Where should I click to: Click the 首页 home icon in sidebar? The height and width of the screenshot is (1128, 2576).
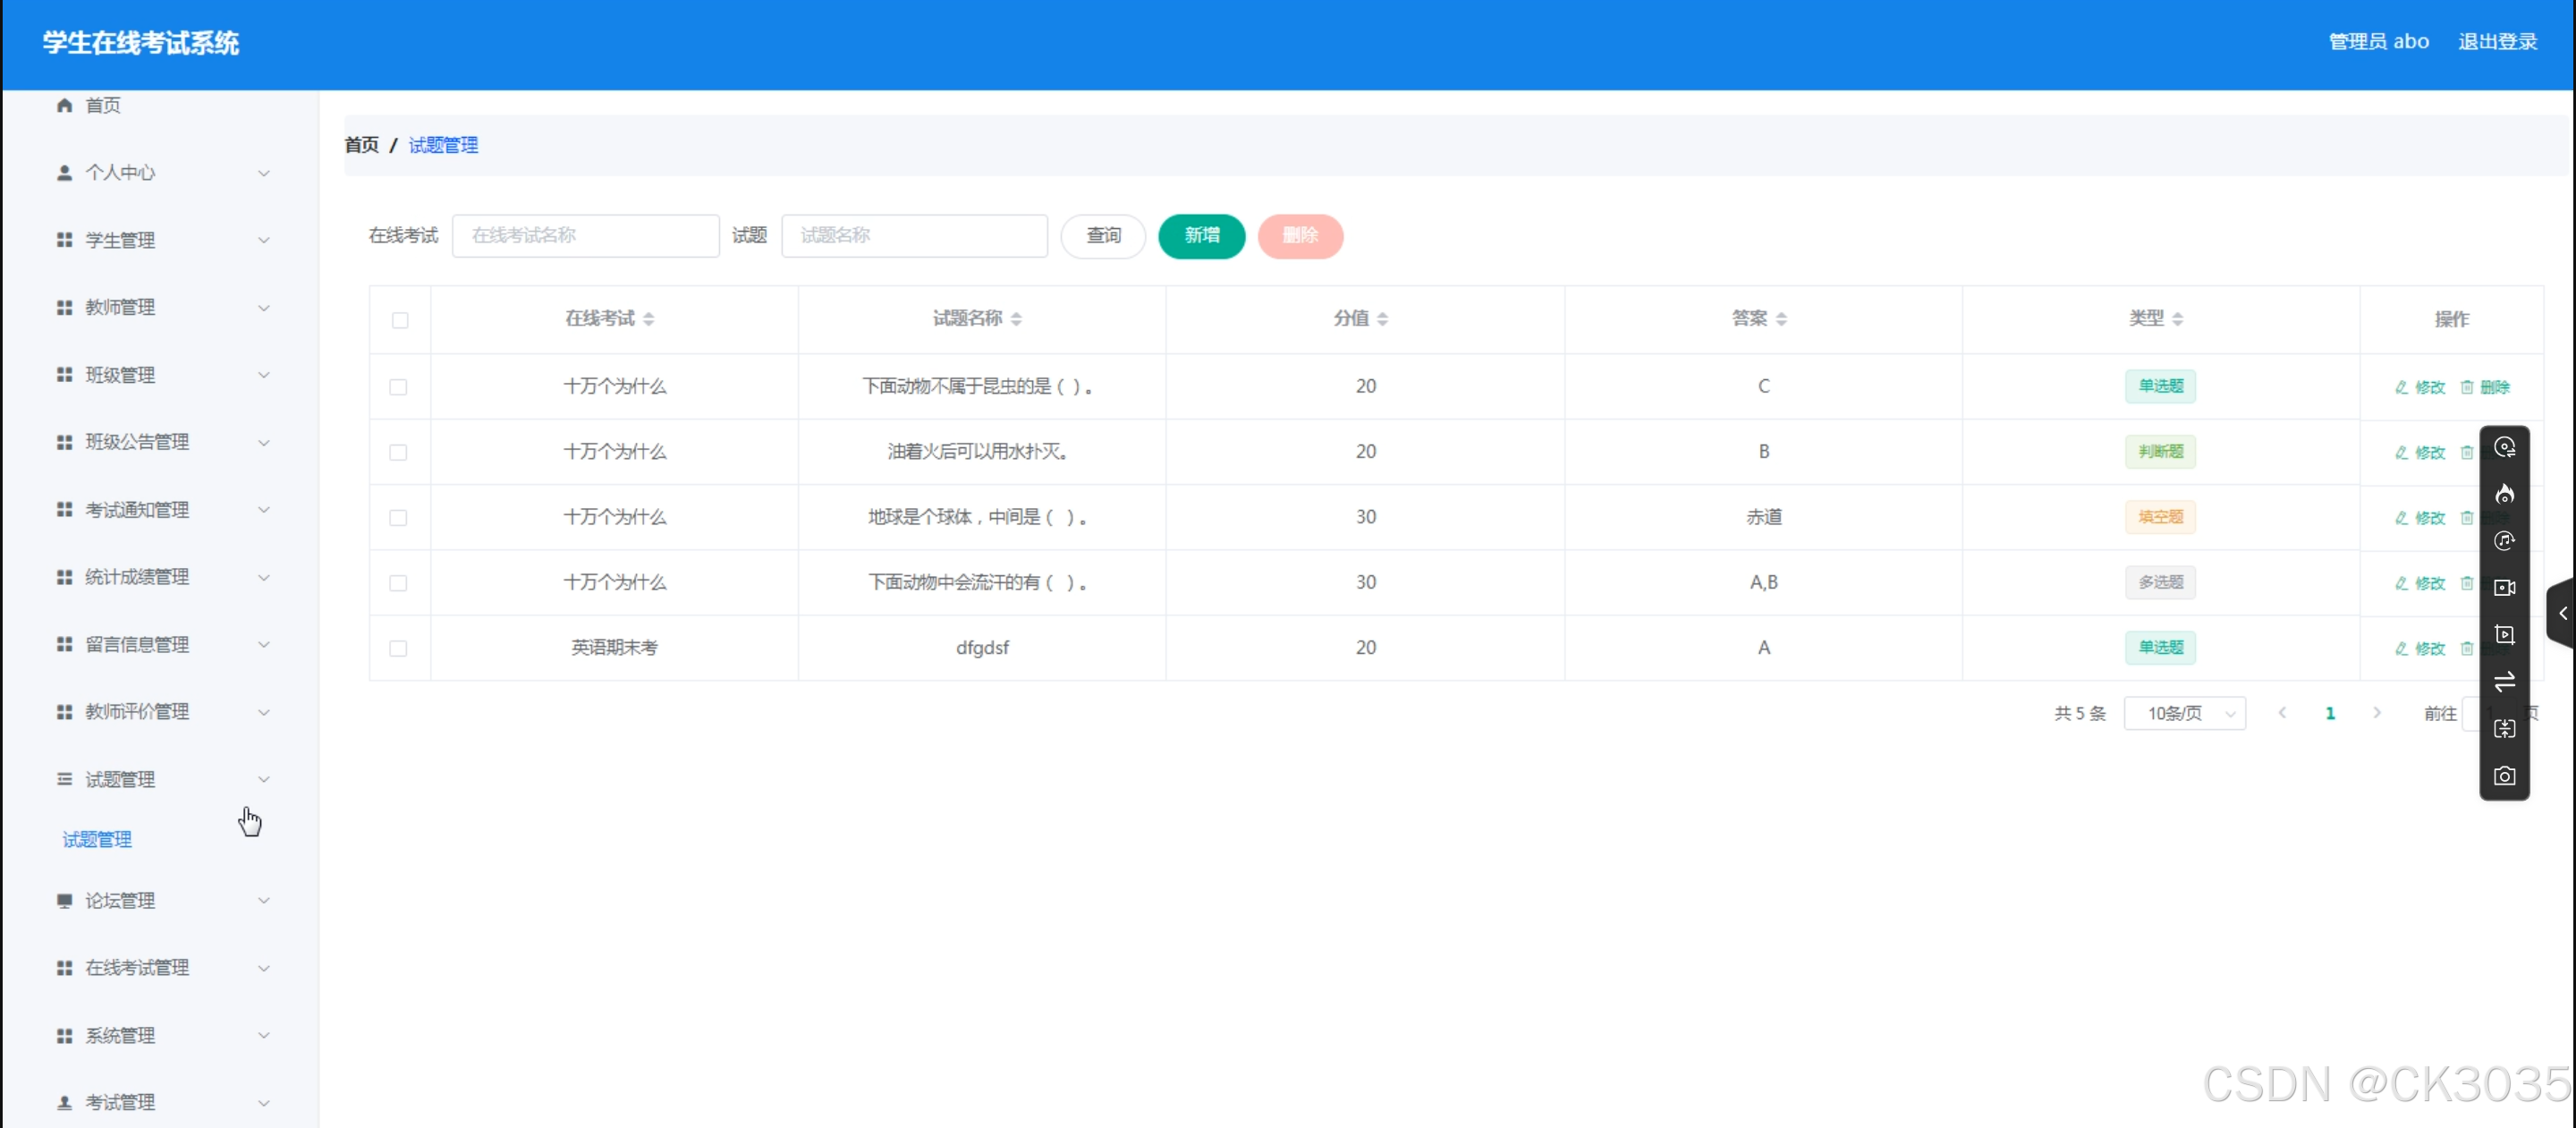(65, 105)
